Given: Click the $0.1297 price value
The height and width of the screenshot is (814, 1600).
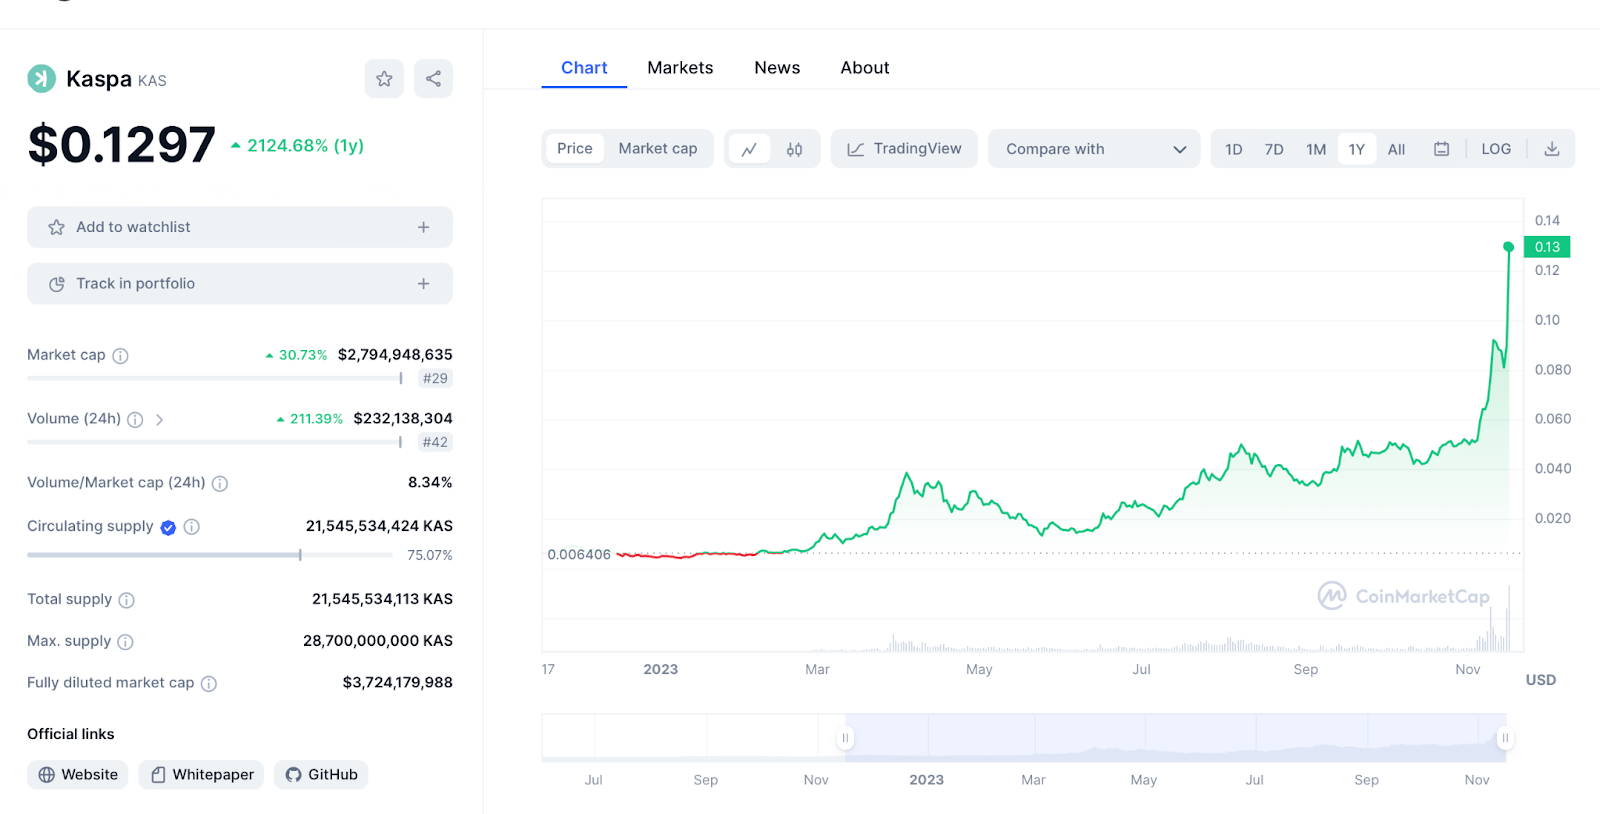Looking at the screenshot, I should [121, 145].
